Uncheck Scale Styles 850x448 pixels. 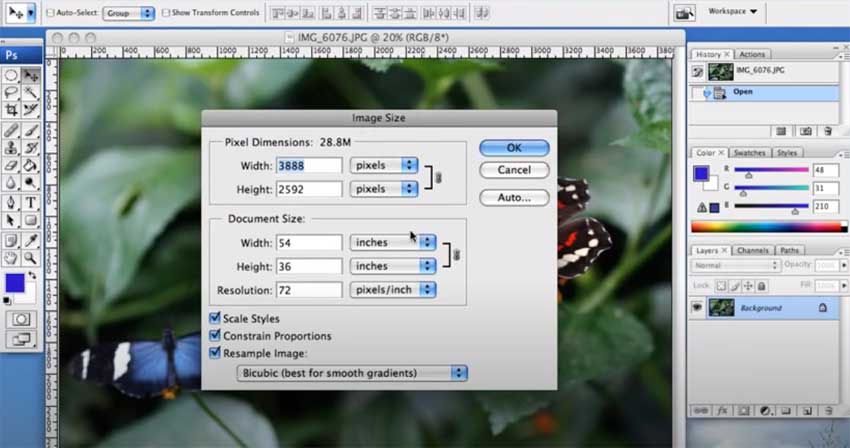click(x=215, y=318)
